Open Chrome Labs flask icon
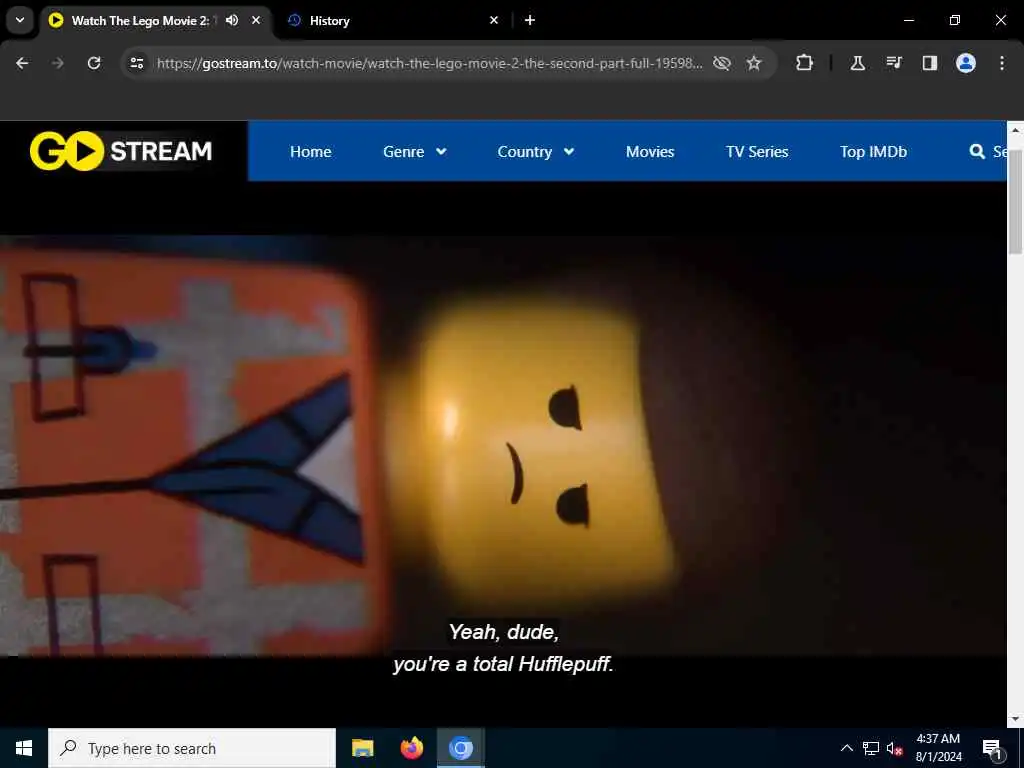The image size is (1024, 768). [857, 63]
